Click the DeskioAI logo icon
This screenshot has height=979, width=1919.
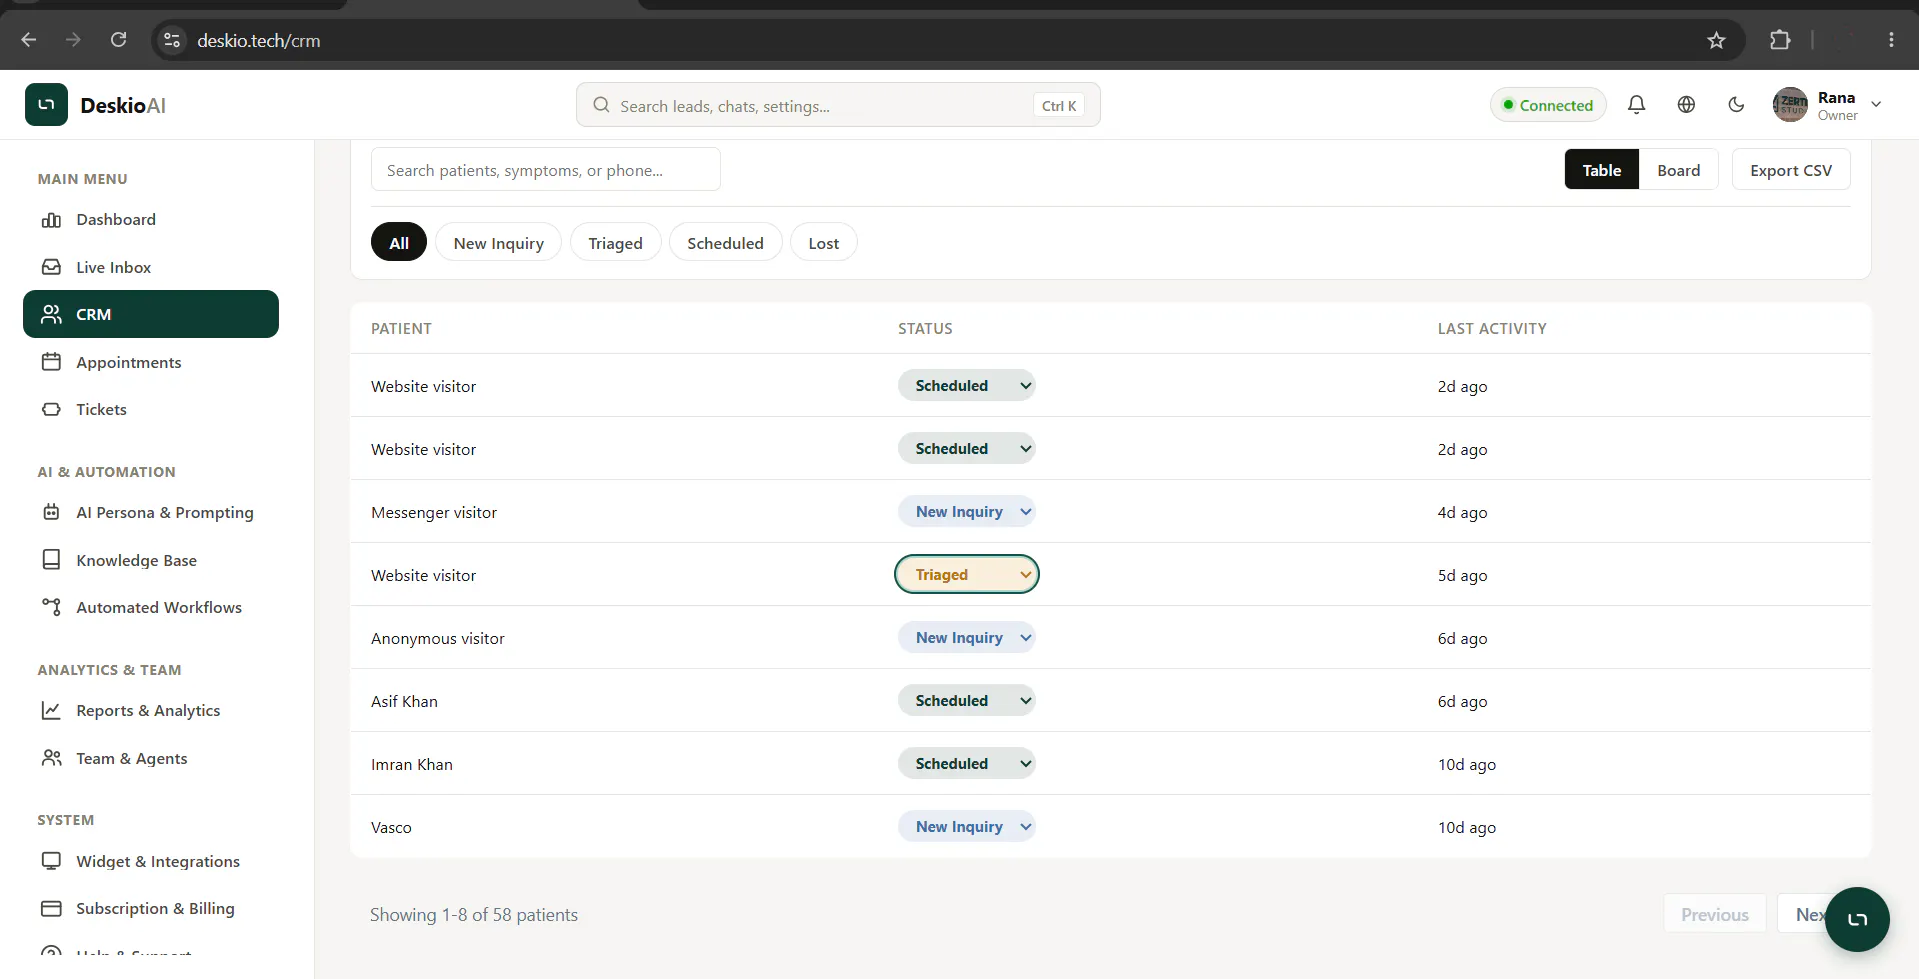[46, 105]
